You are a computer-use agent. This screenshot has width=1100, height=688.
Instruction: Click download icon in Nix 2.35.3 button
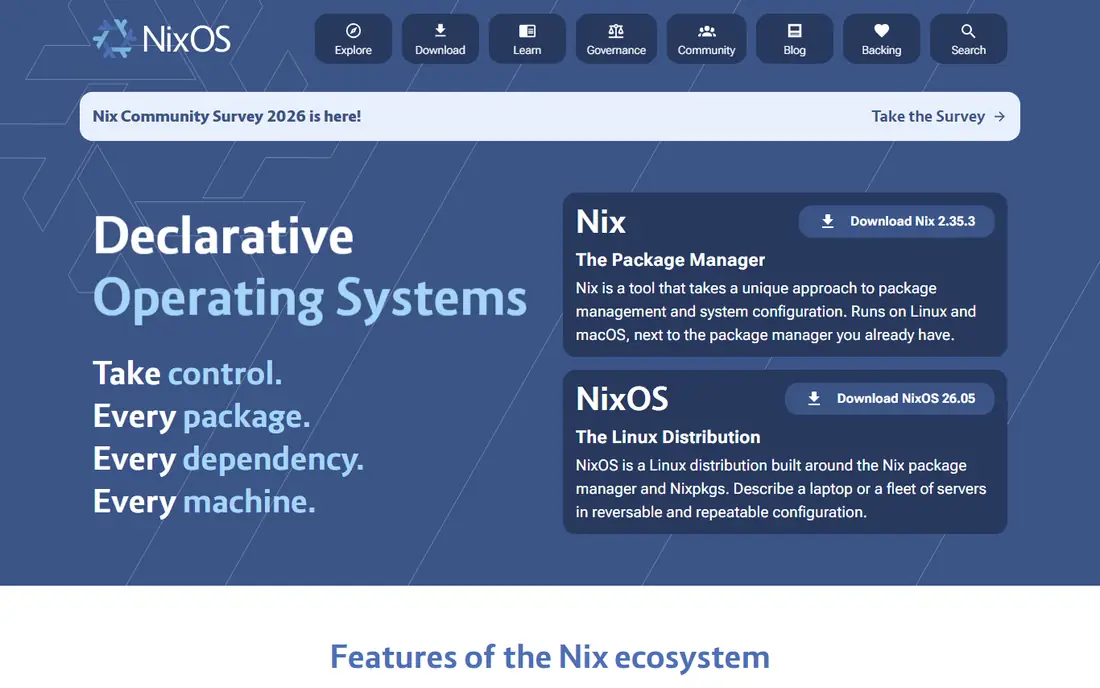click(828, 221)
